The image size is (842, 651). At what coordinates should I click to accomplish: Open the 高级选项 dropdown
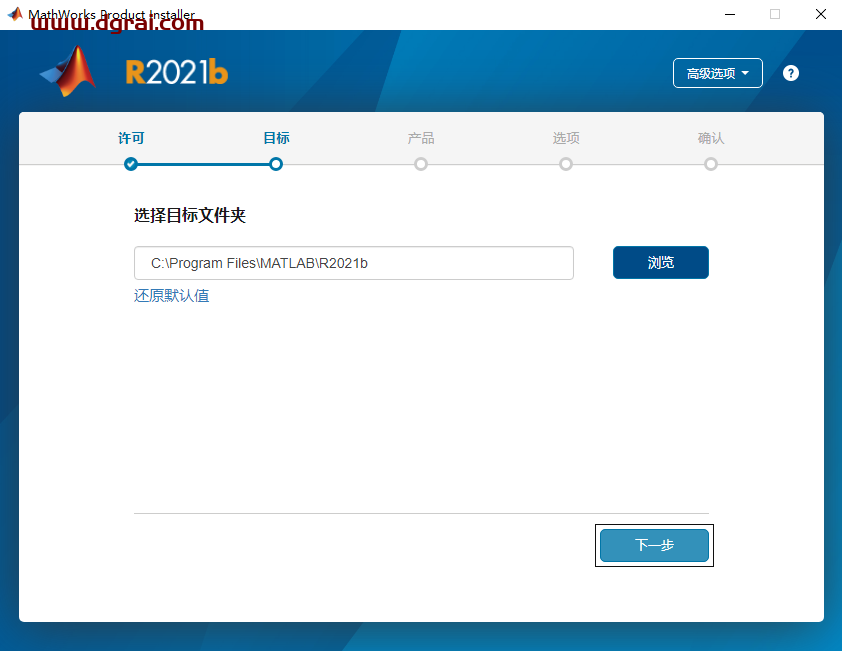click(717, 73)
